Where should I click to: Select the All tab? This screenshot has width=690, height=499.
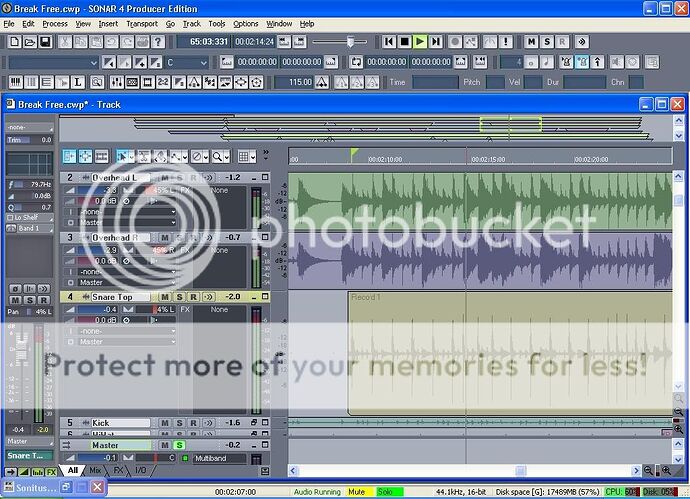pos(73,470)
